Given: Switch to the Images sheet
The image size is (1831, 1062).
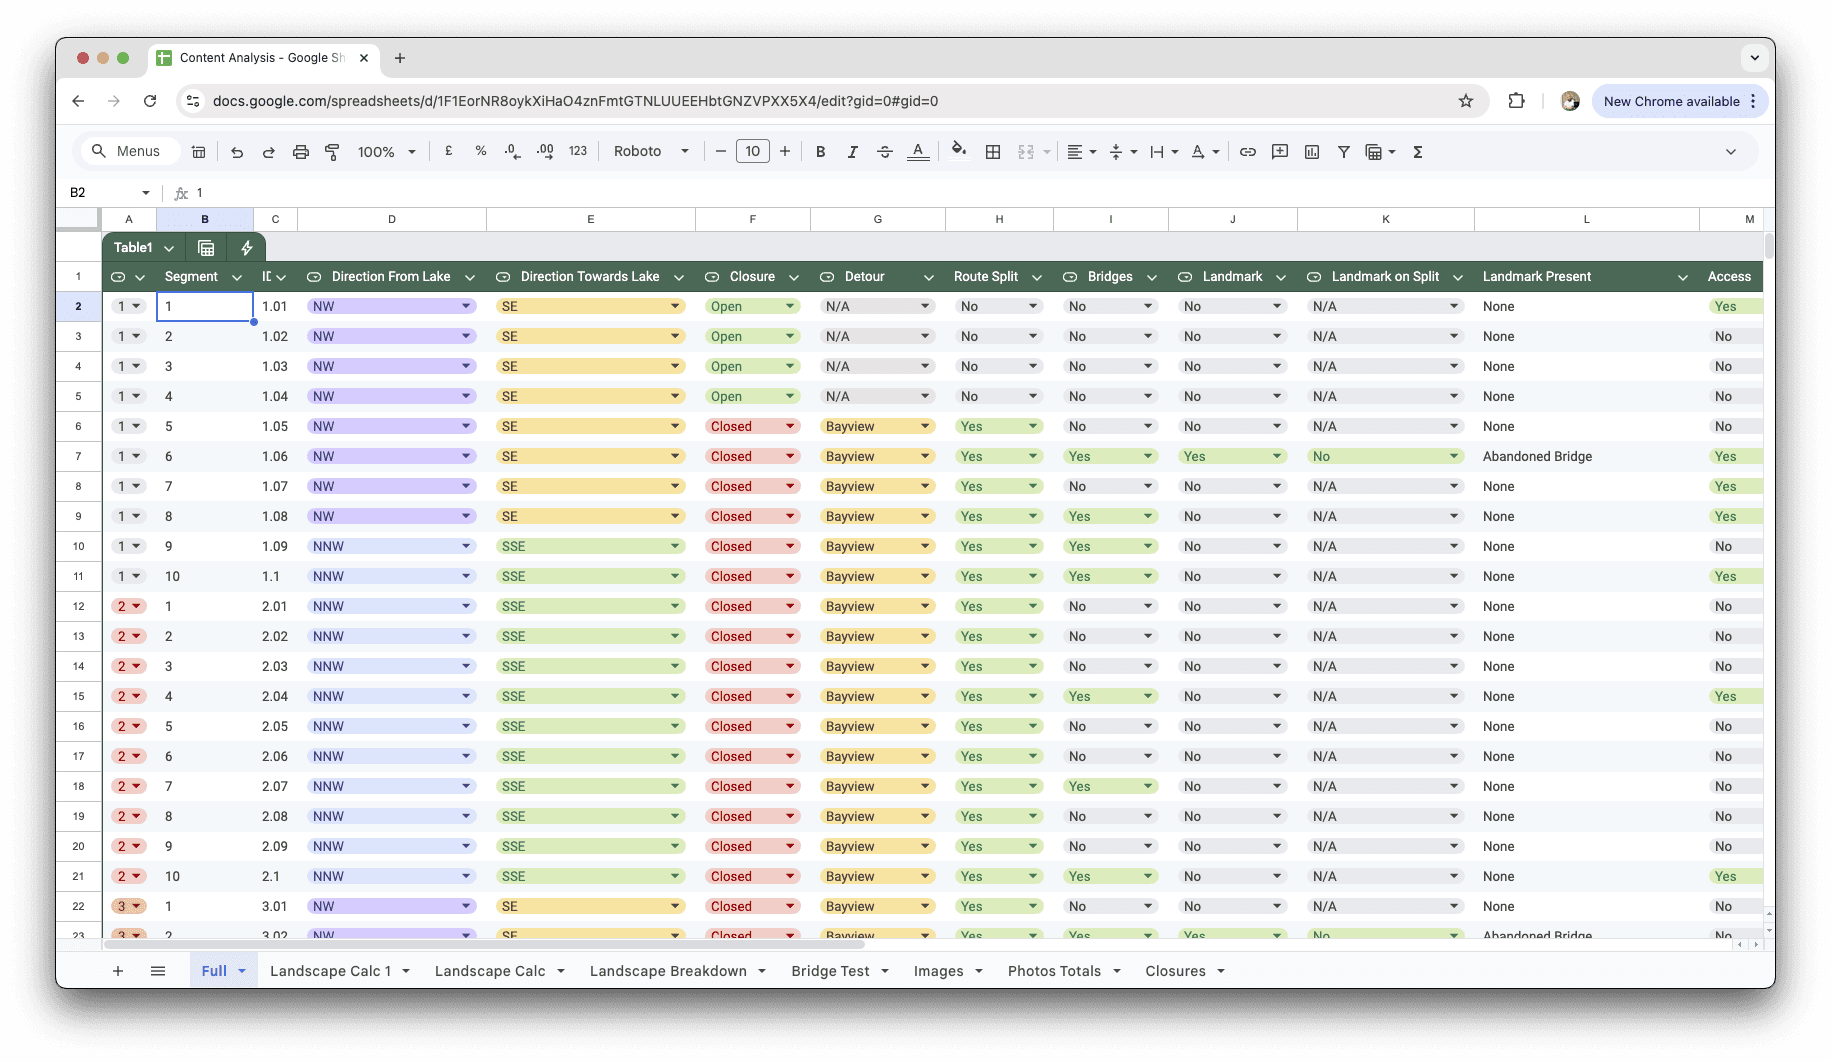Looking at the screenshot, I should tap(939, 971).
